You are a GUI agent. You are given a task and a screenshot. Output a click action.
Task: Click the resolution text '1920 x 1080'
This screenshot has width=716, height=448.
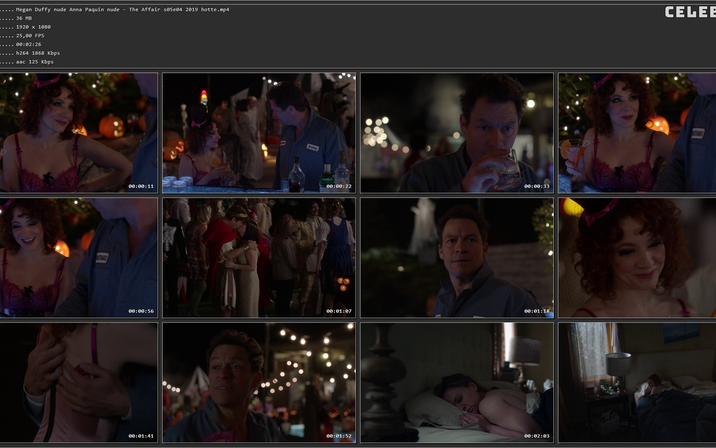(33, 27)
